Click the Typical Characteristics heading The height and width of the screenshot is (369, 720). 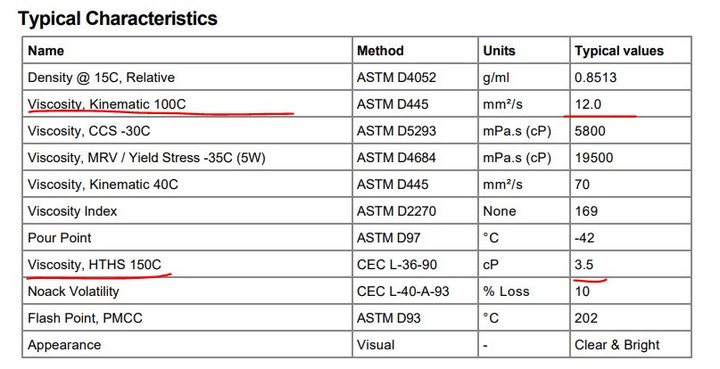pyautogui.click(x=118, y=19)
